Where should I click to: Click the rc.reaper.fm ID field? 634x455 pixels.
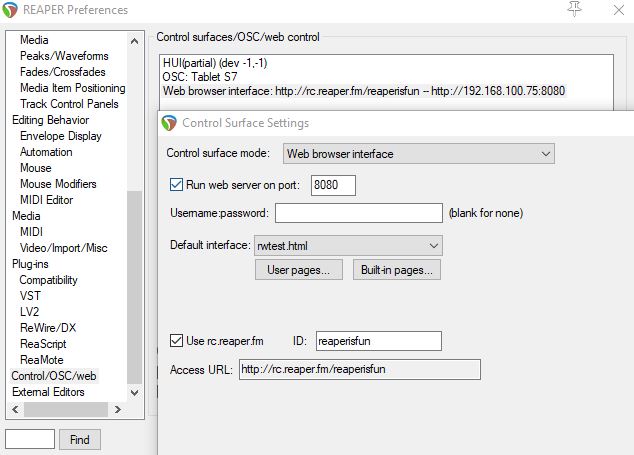[378, 341]
